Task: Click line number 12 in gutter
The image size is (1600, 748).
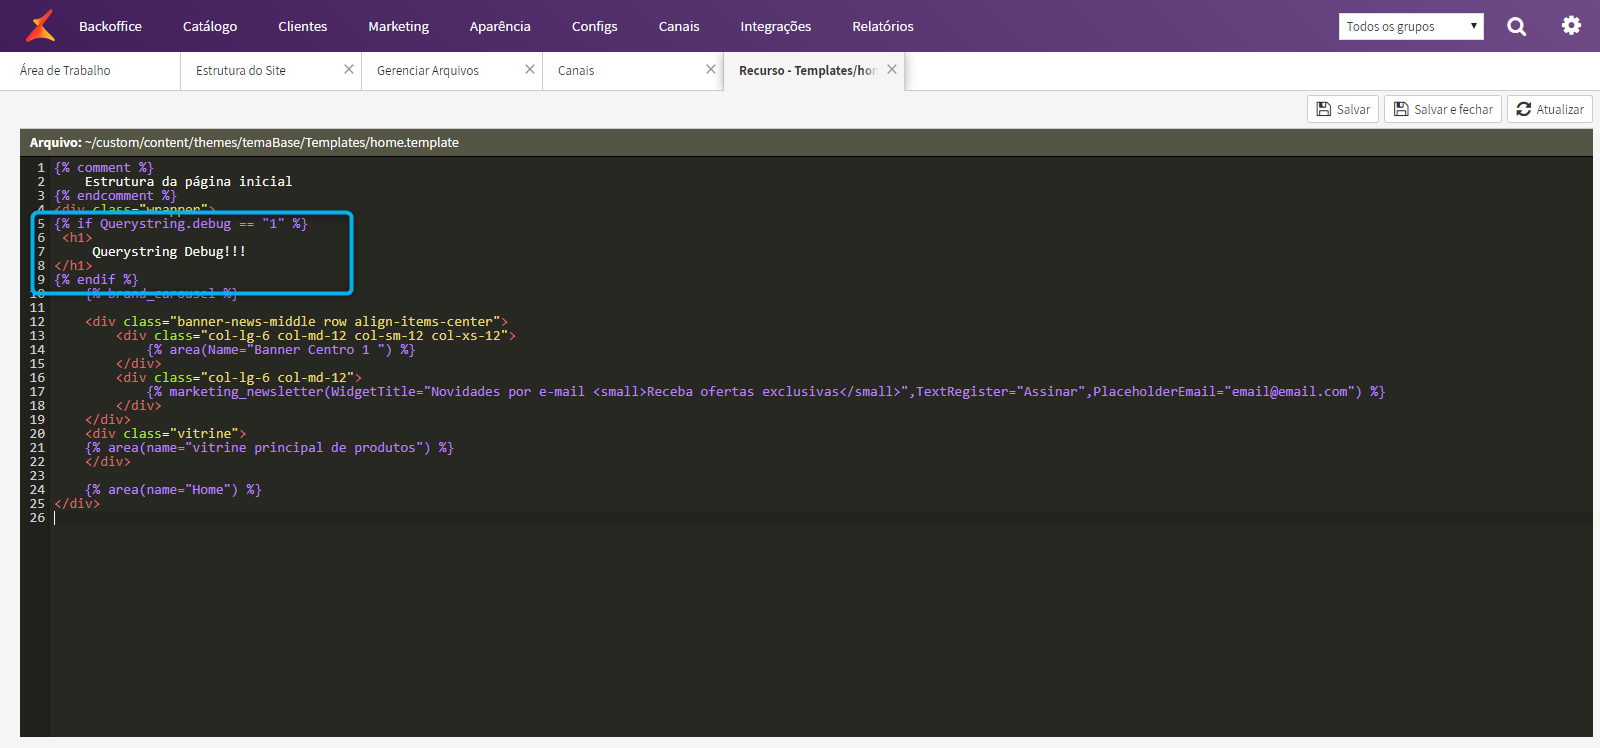Action: [x=37, y=322]
